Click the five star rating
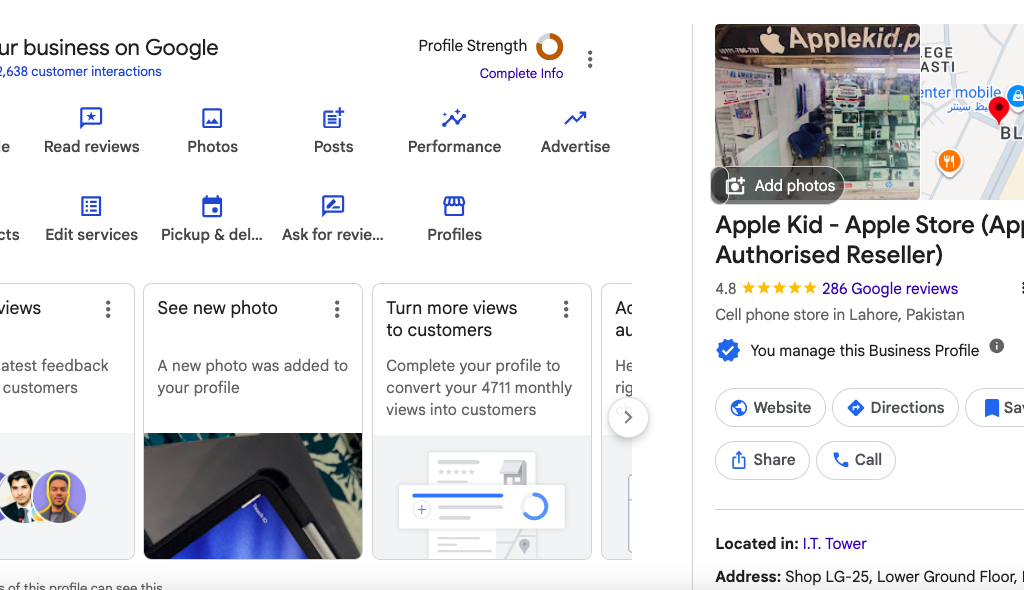Image resolution: width=1024 pixels, height=590 pixels. [x=779, y=288]
